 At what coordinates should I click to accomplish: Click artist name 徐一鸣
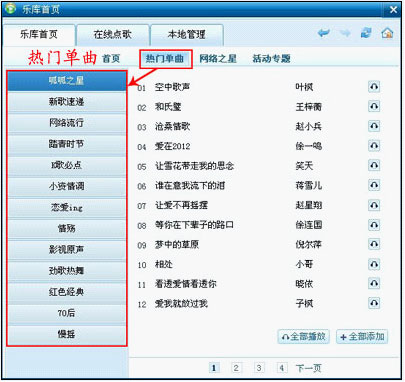click(x=309, y=146)
